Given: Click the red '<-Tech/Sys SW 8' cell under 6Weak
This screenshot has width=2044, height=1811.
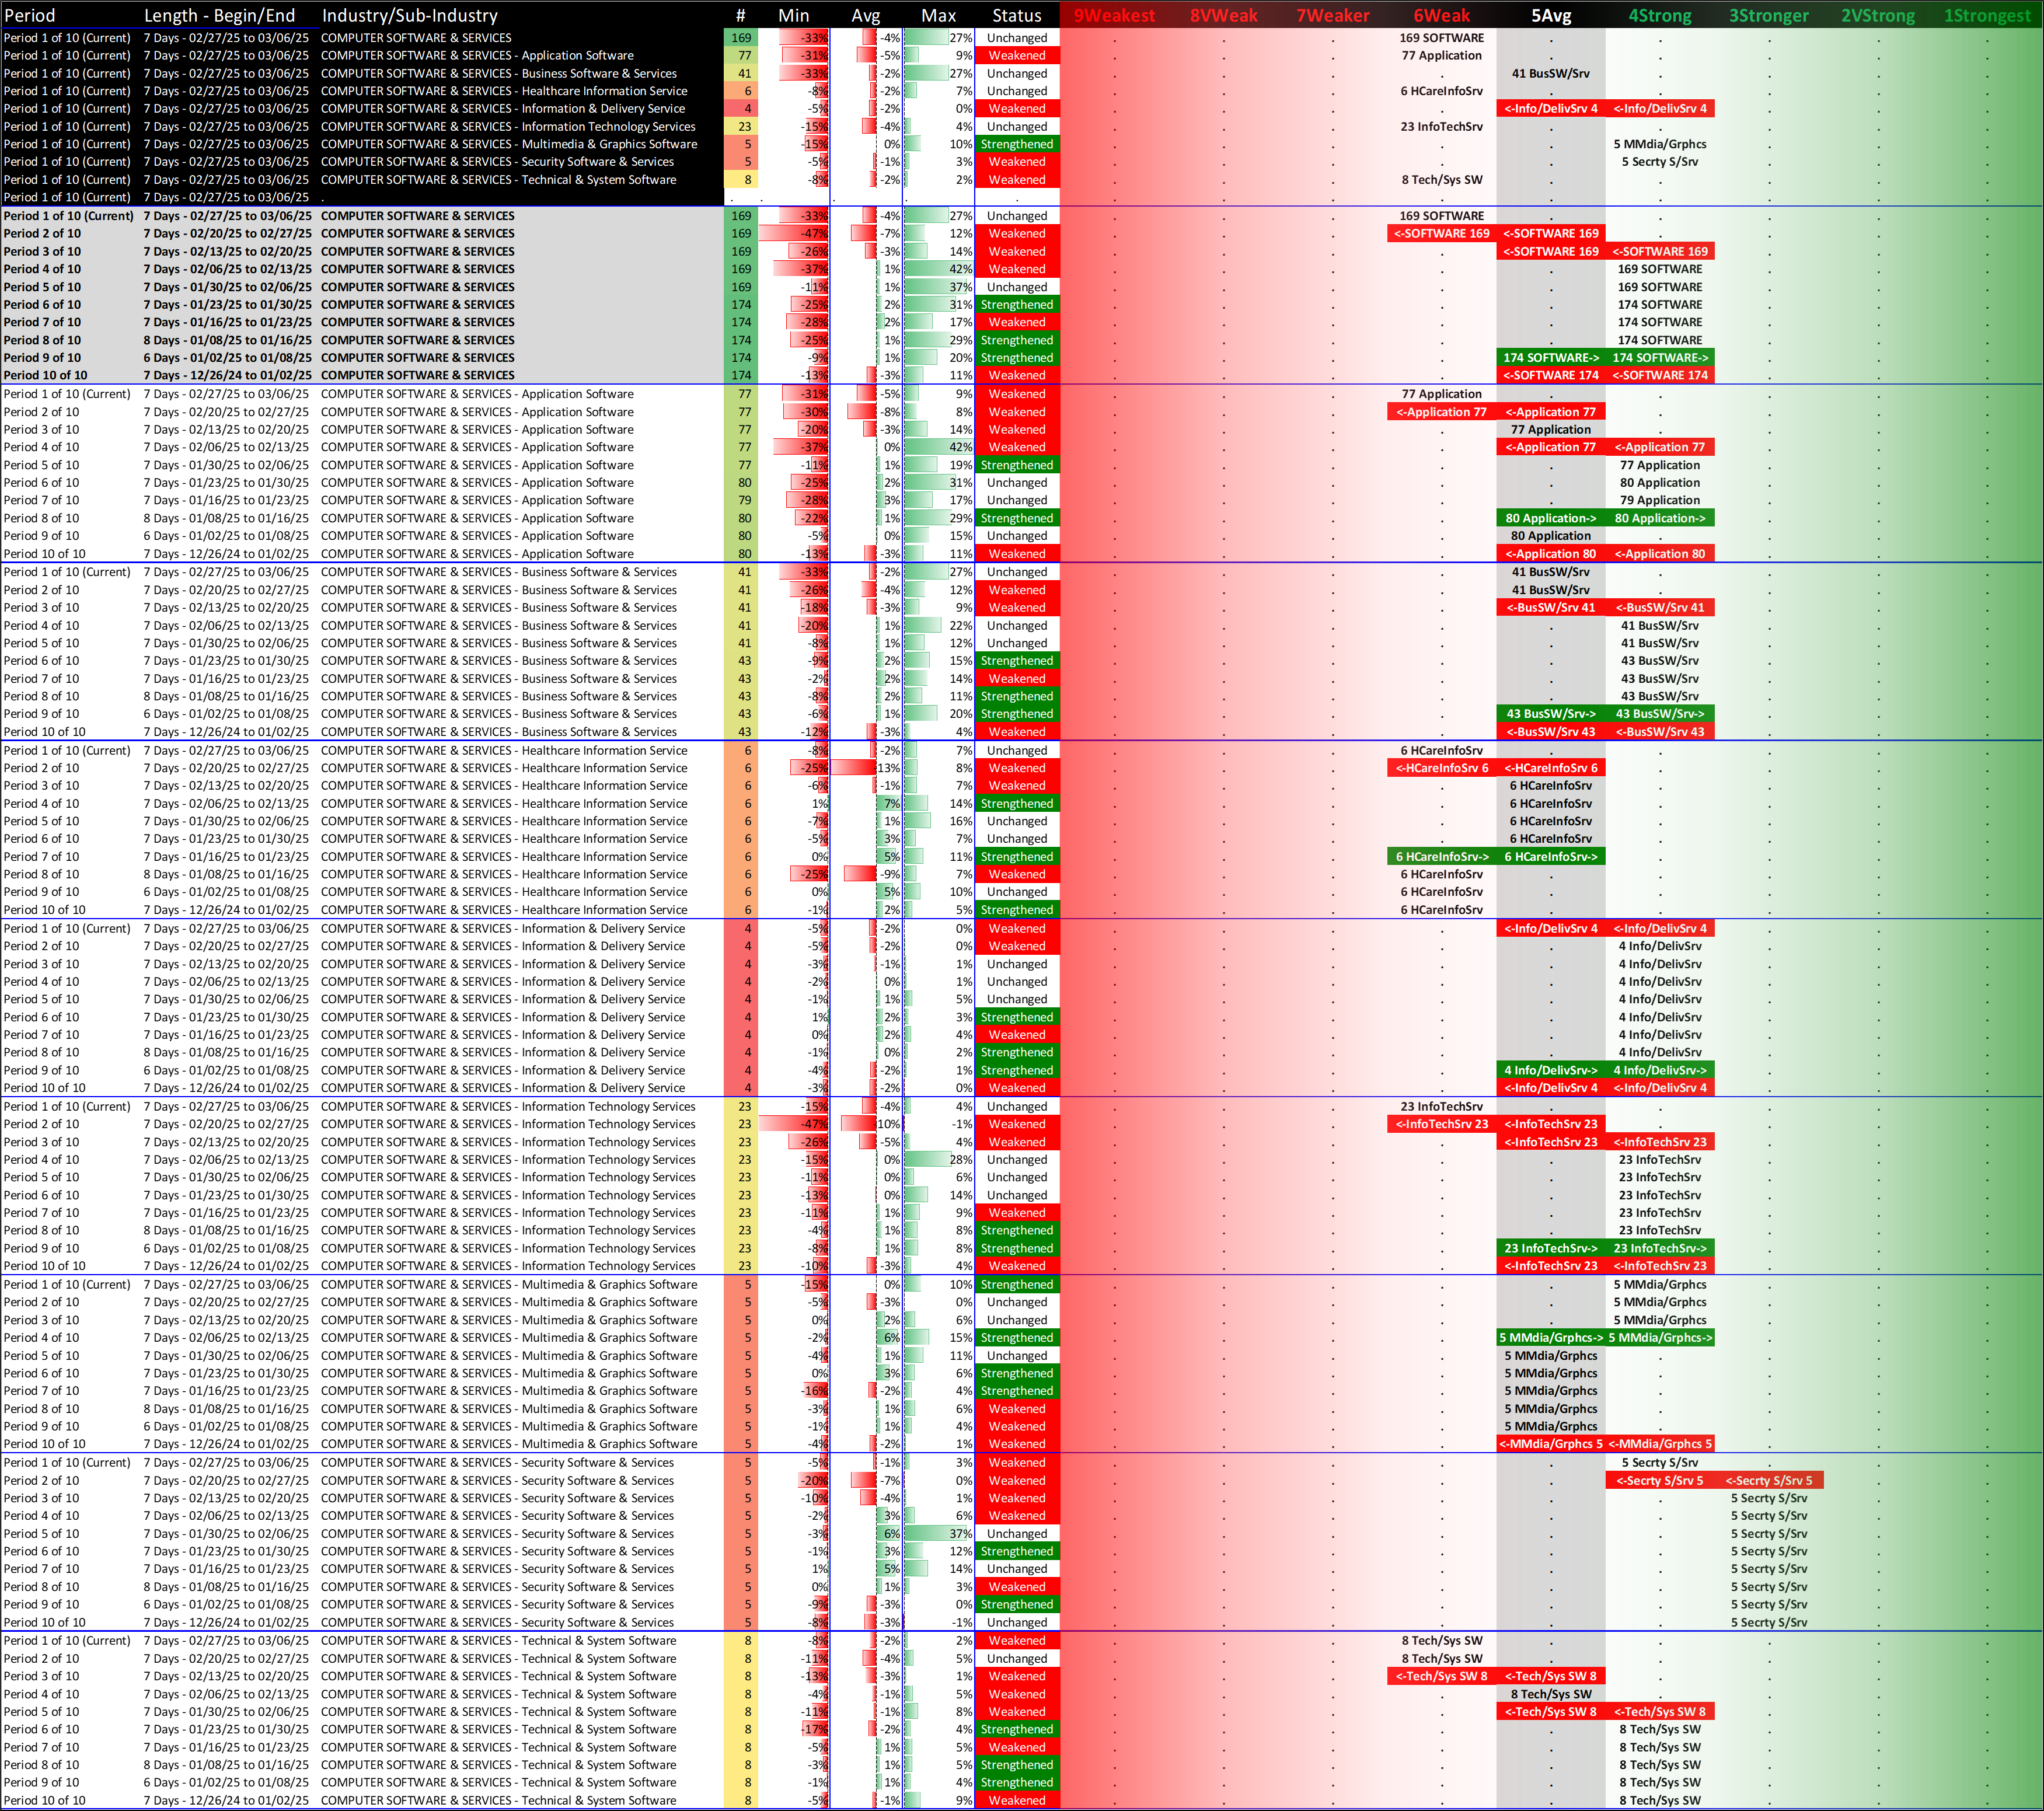Looking at the screenshot, I should click(1441, 1676).
